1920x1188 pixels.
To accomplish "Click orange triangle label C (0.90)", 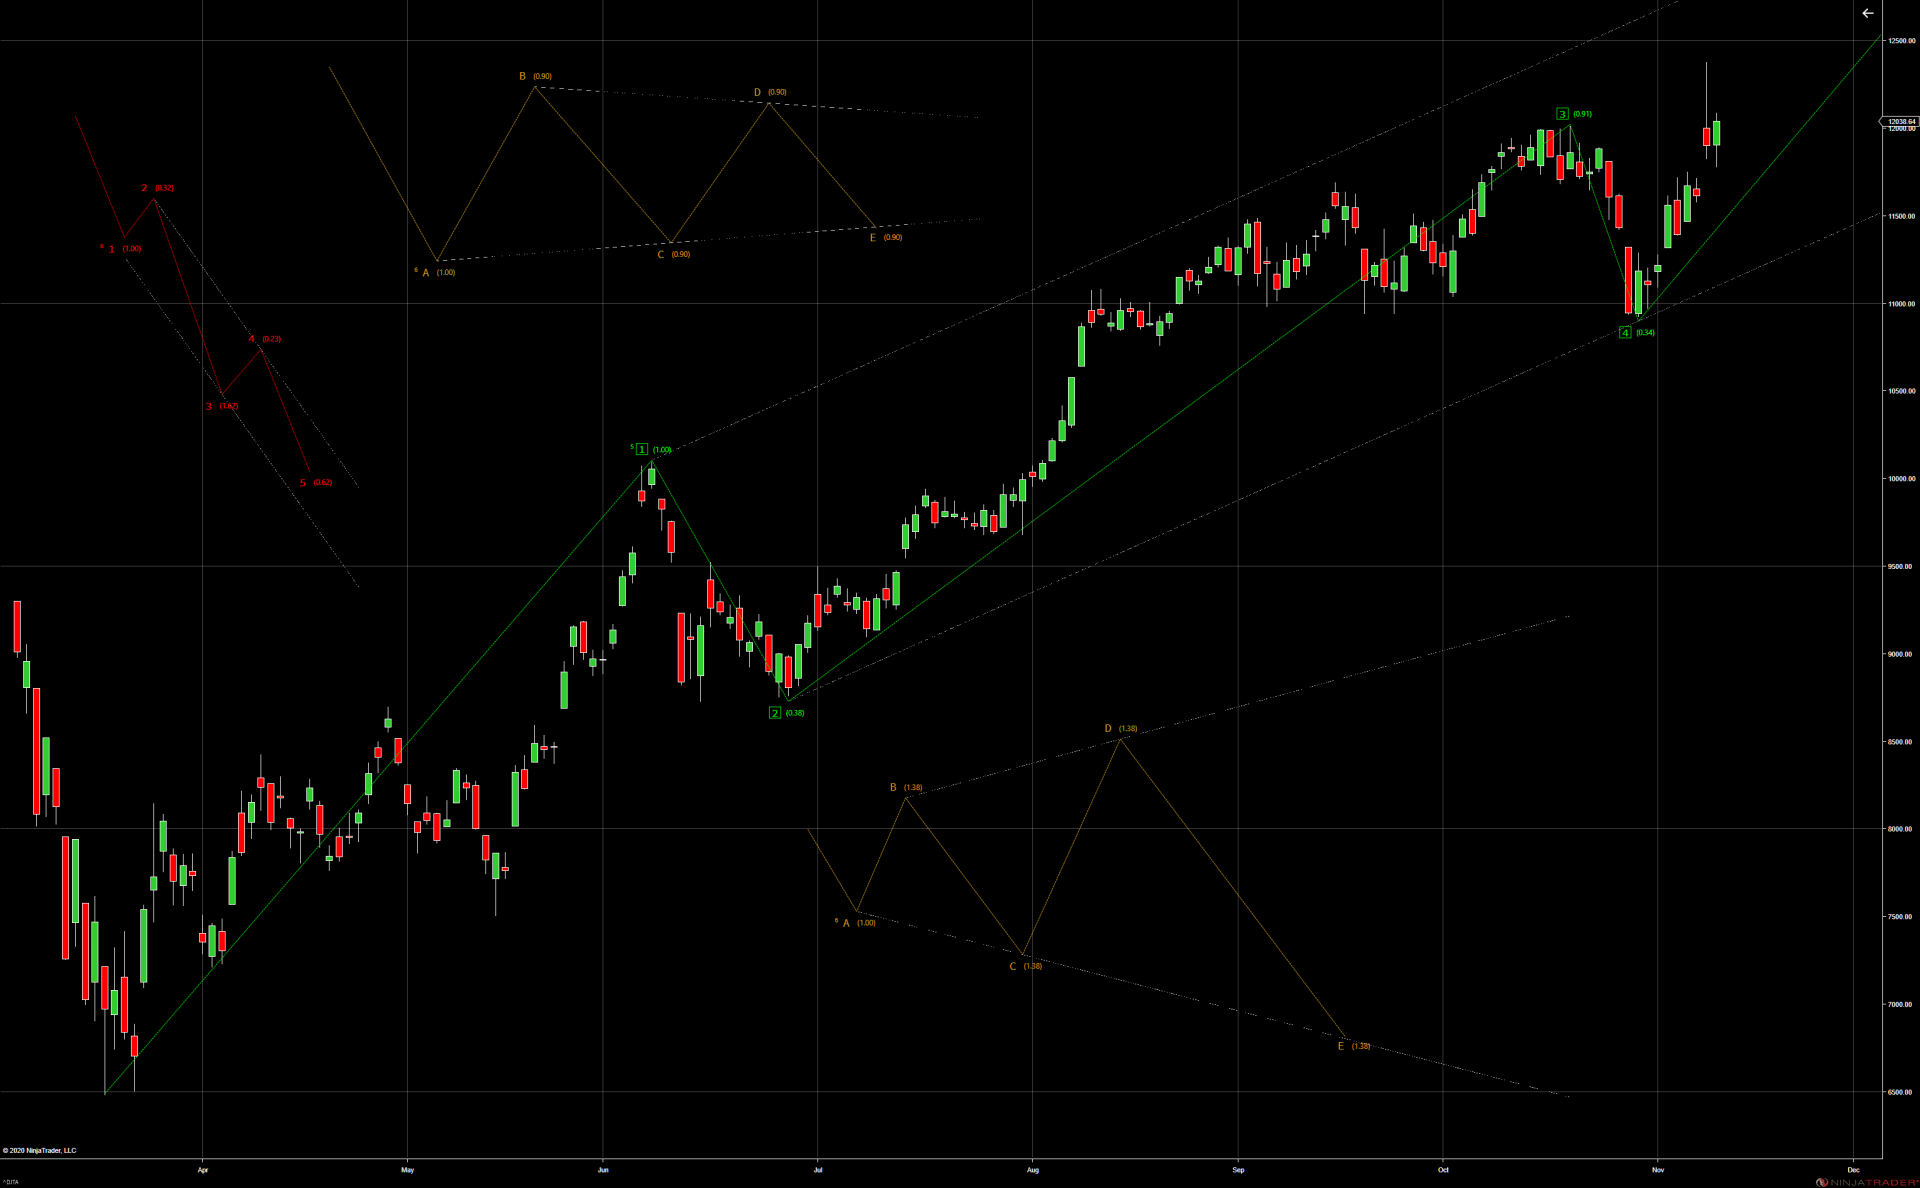I will [x=673, y=254].
